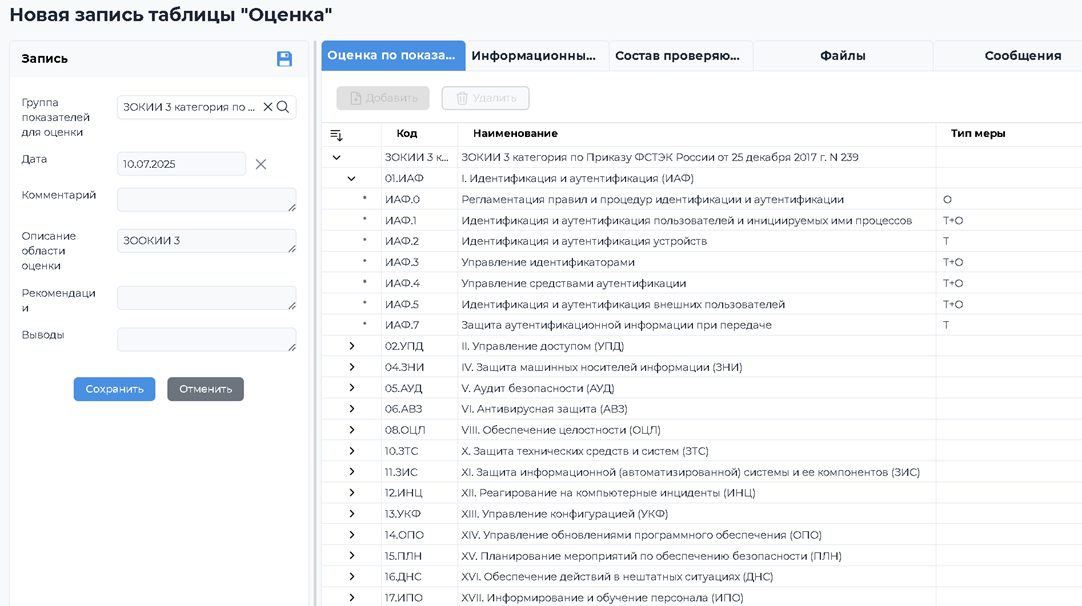The height and width of the screenshot is (606, 1082).
Task: Open the Файлы tab
Action: (x=843, y=56)
